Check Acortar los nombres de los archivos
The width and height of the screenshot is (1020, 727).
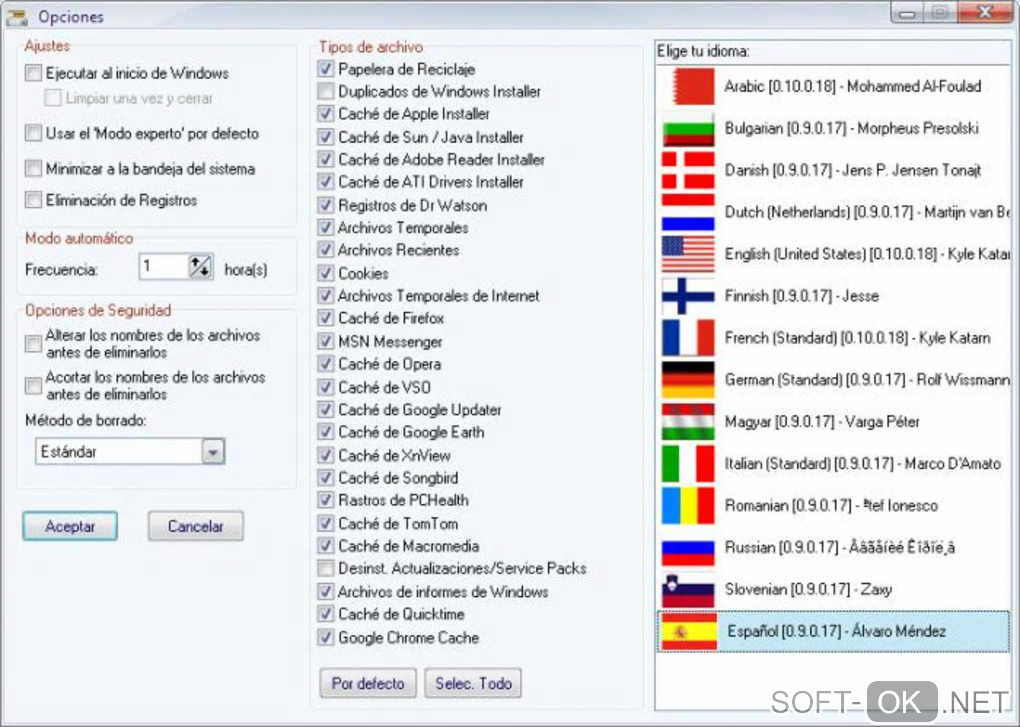point(33,386)
